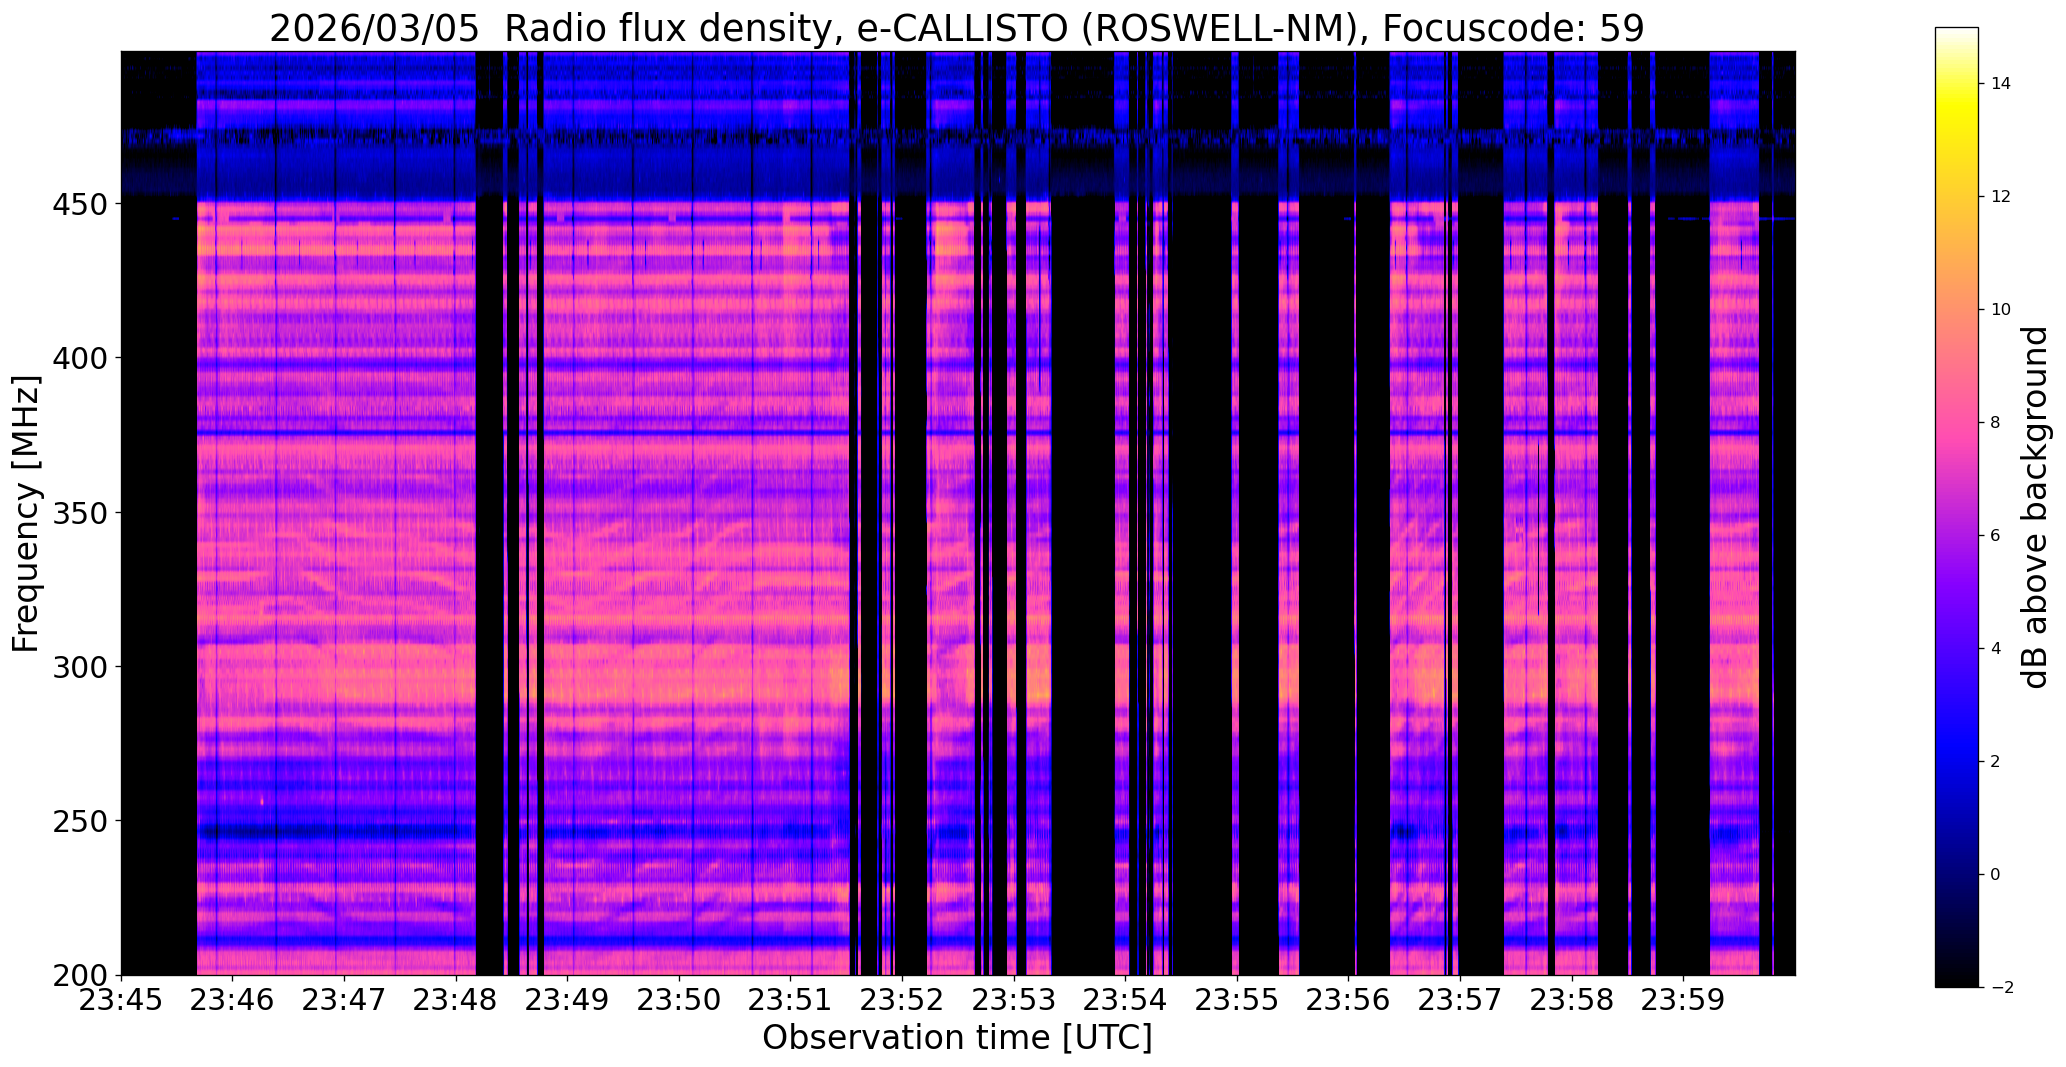Image resolution: width=2066 pixels, height=1067 pixels.
Task: Click the 'Observation time [UTC]' x-axis label
Action: (x=957, y=1038)
